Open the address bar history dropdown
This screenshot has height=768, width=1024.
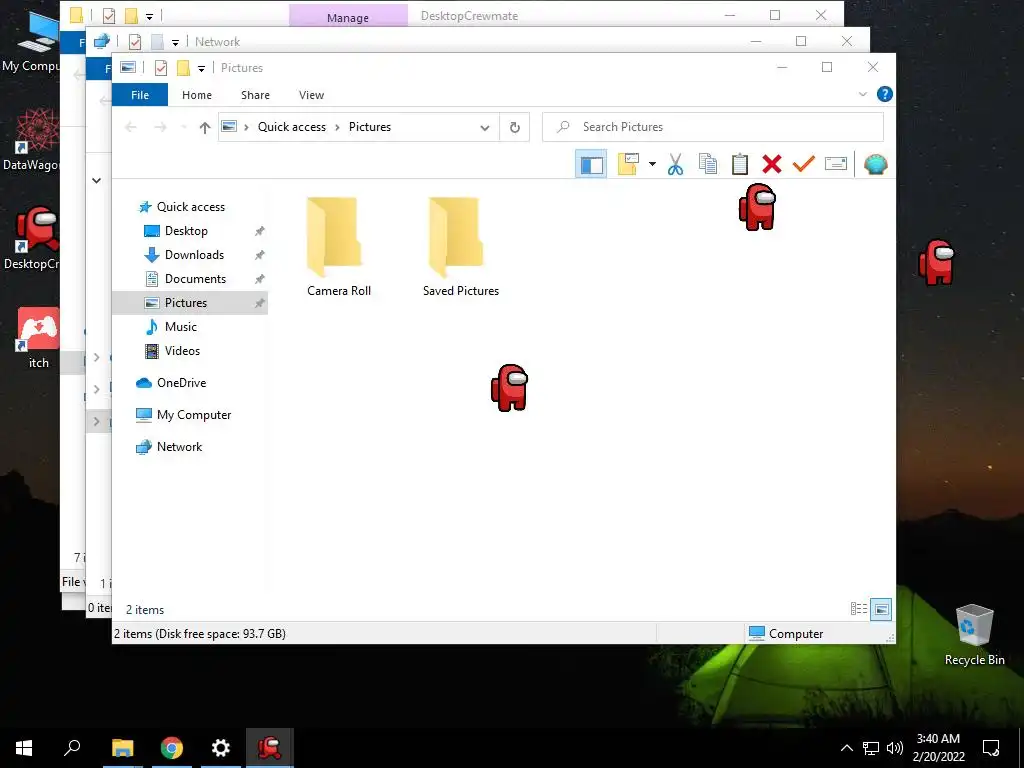point(485,127)
